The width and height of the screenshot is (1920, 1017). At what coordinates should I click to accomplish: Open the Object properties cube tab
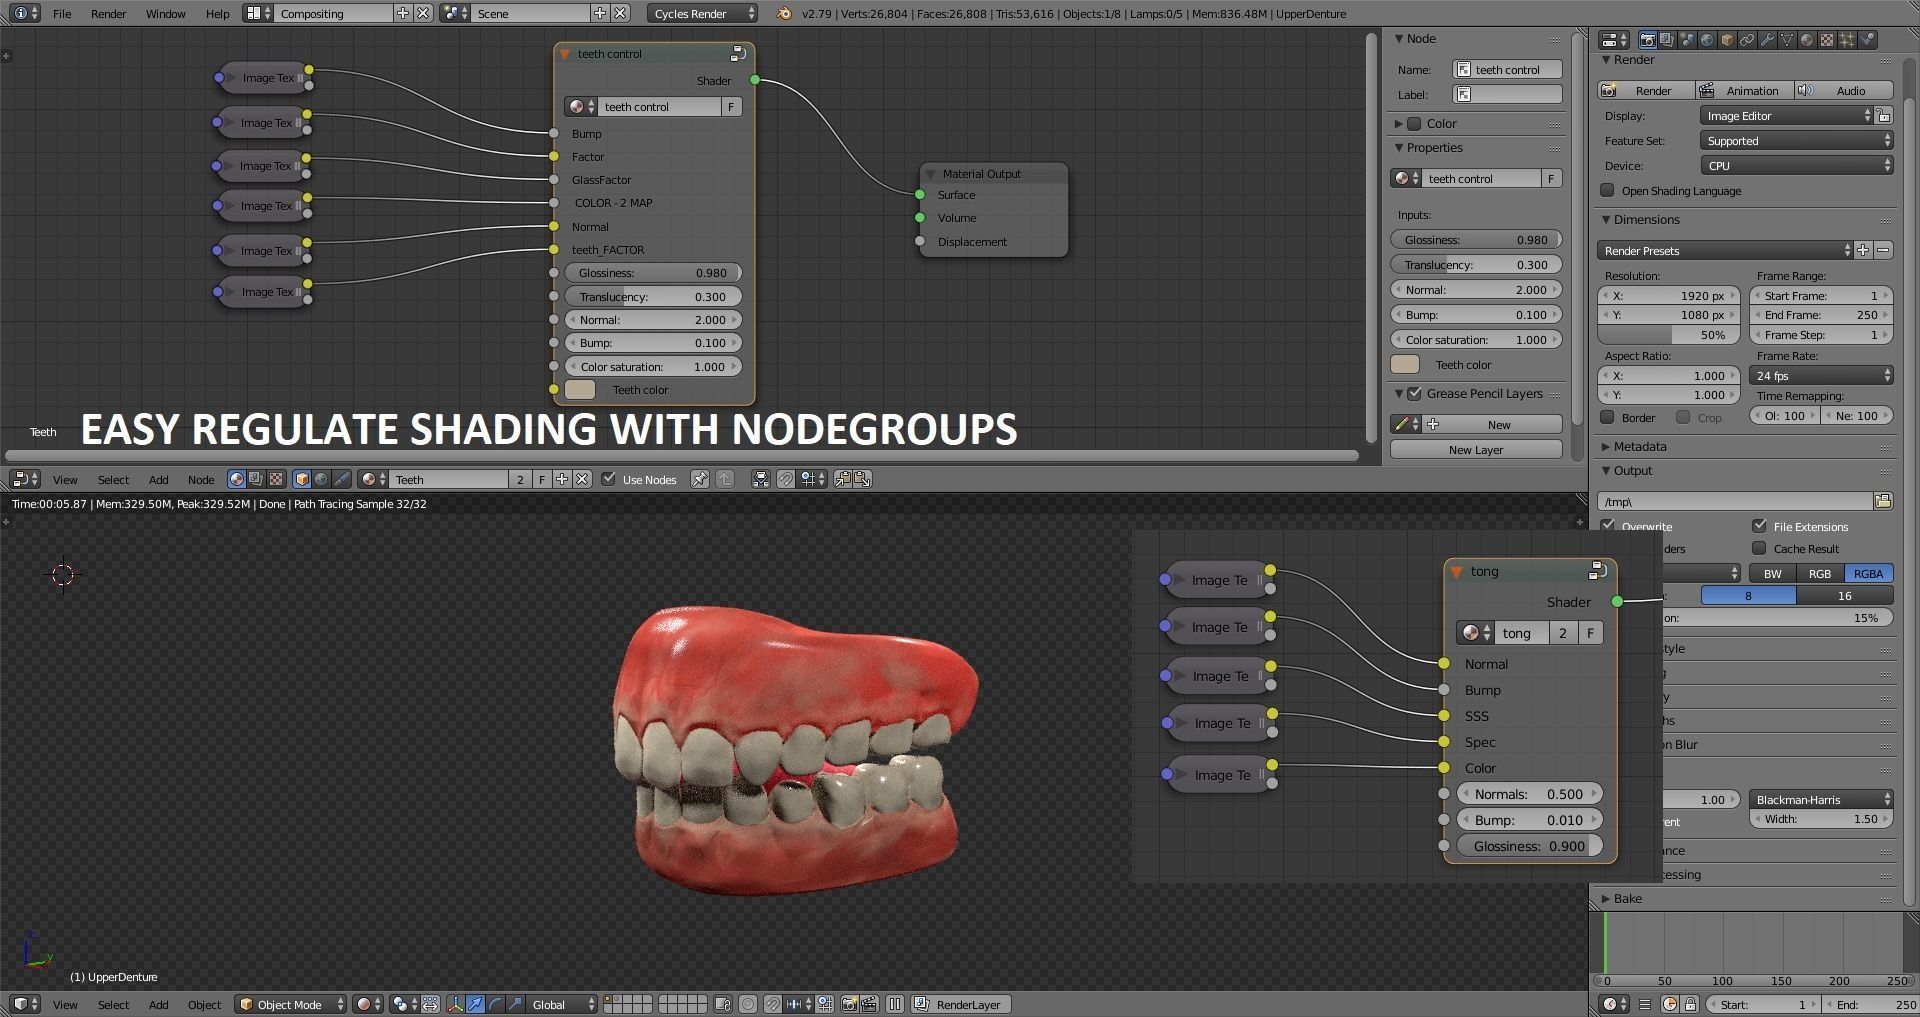(x=1727, y=40)
